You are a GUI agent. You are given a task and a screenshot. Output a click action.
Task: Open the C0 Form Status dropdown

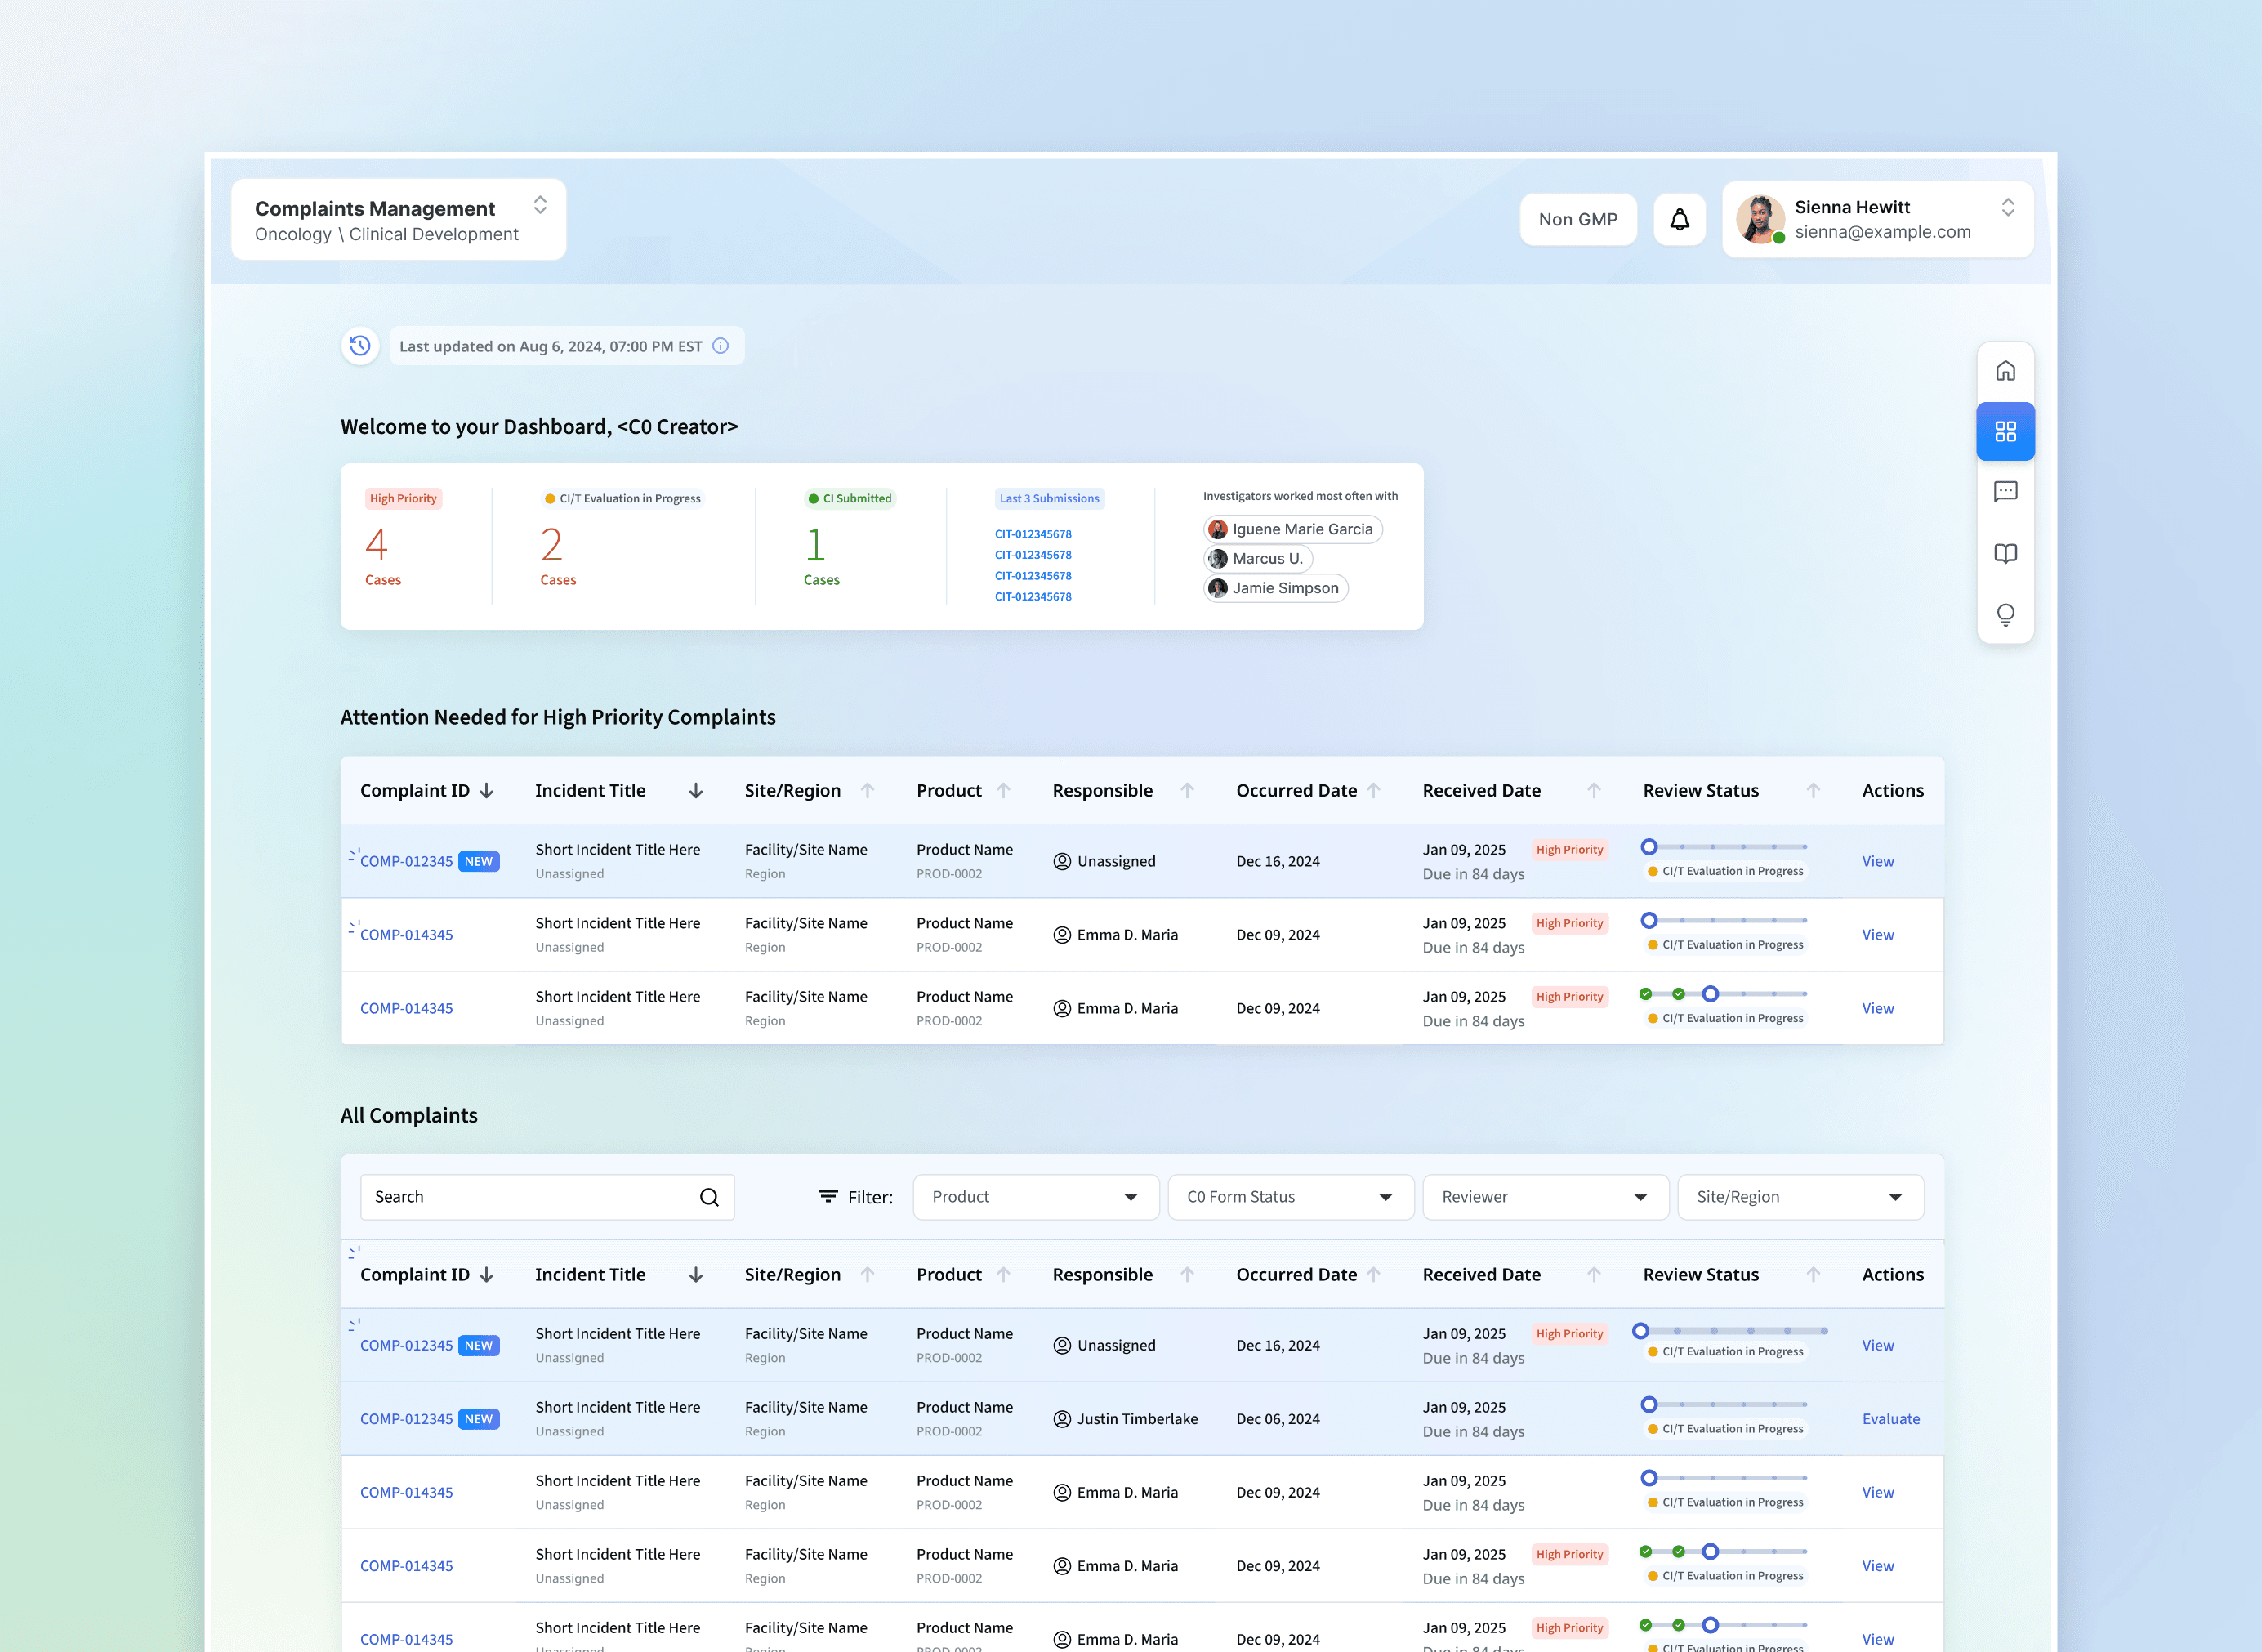(1290, 1197)
